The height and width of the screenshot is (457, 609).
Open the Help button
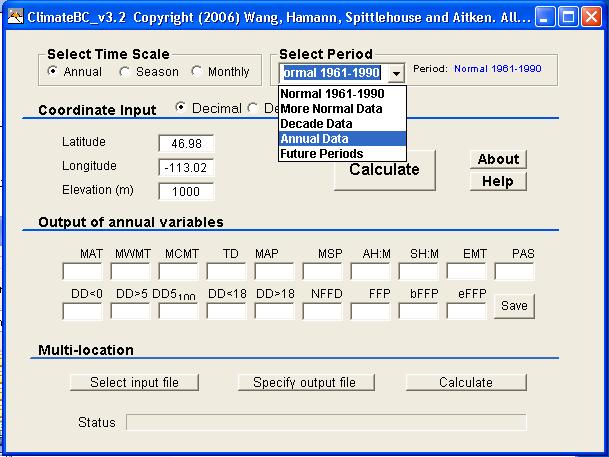[497, 181]
